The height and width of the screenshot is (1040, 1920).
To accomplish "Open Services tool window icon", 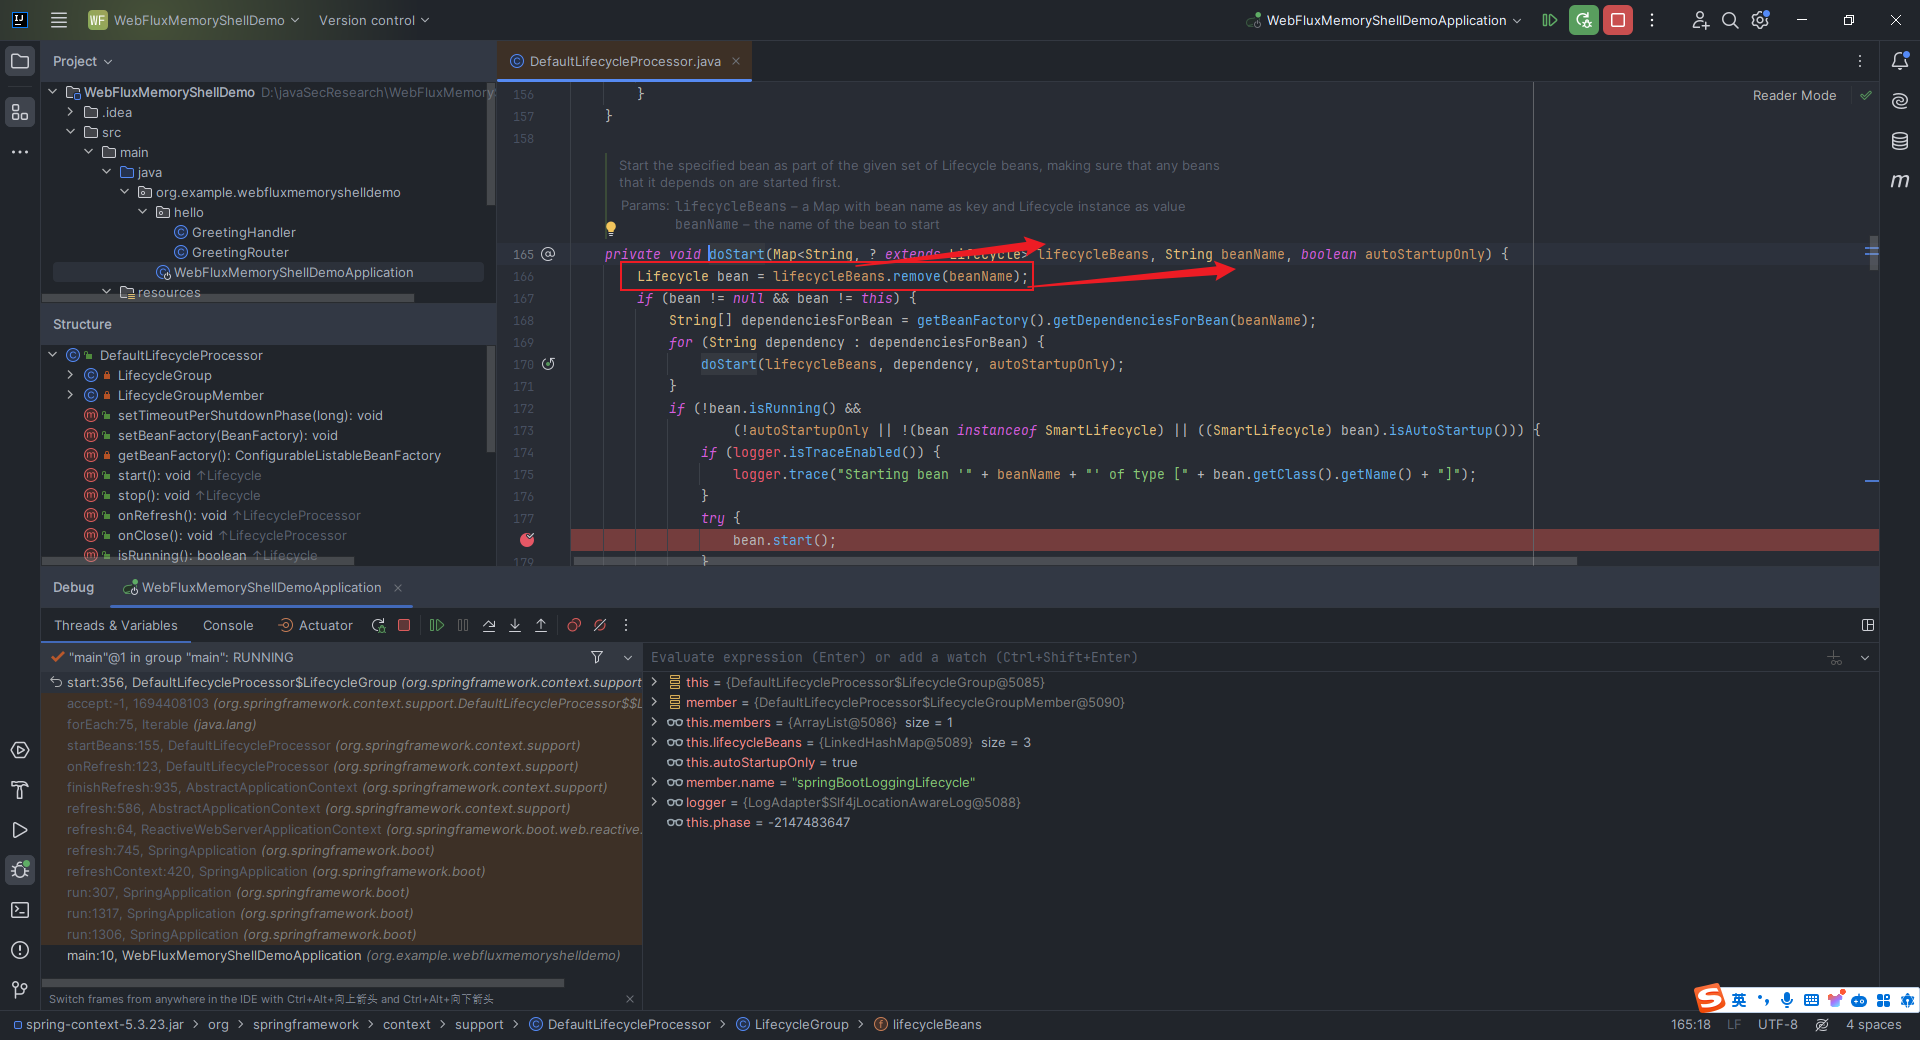I will point(20,750).
